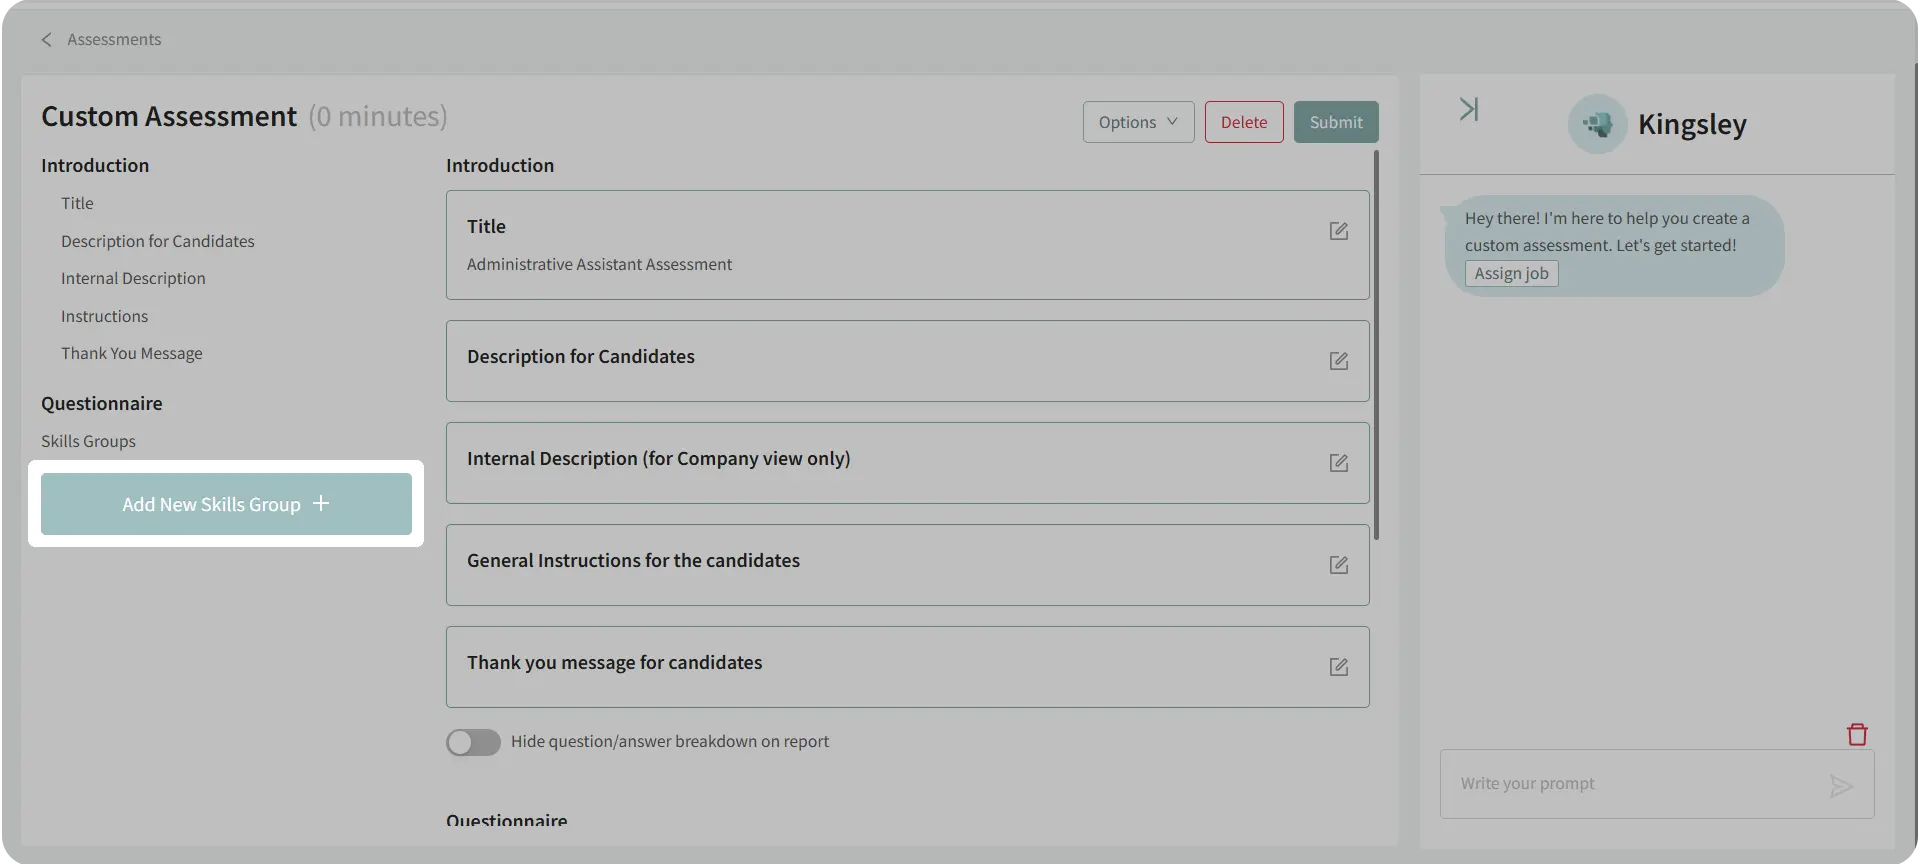Navigate to Internal Description sidebar item
This screenshot has height=864, width=1919.
tap(133, 279)
